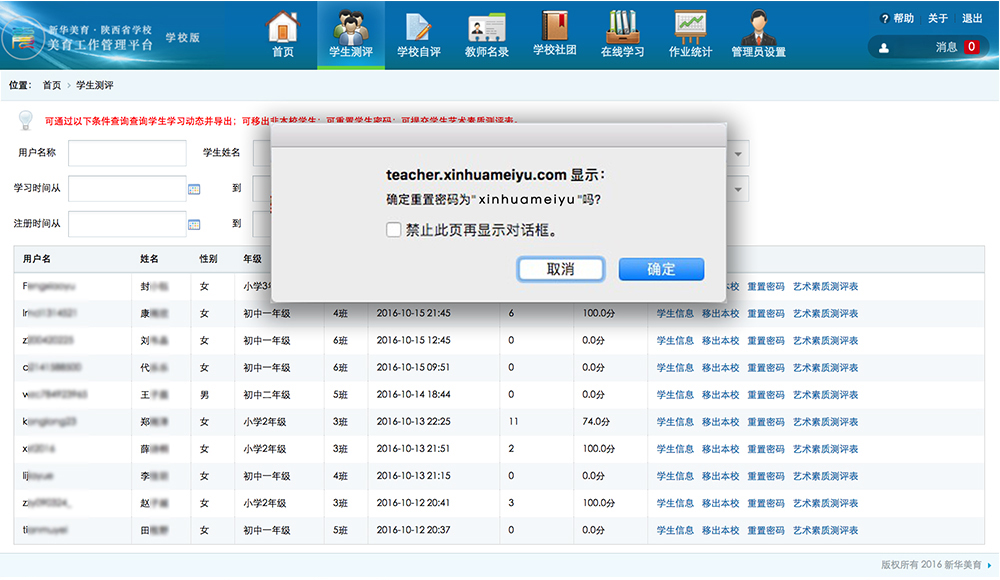Expand the upper dropdown arrow right of dialog
The width and height of the screenshot is (1000, 580).
739,154
